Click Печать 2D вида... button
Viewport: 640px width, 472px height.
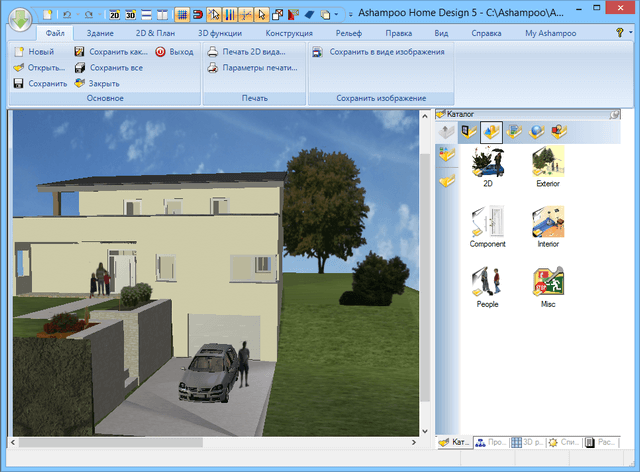tap(246, 51)
